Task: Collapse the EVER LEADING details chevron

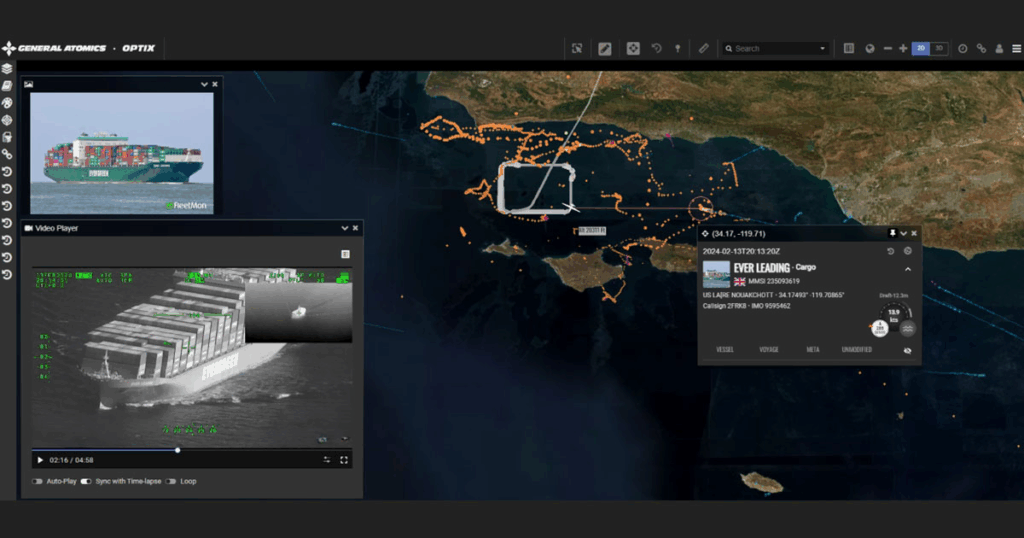Action: pyautogui.click(x=908, y=269)
